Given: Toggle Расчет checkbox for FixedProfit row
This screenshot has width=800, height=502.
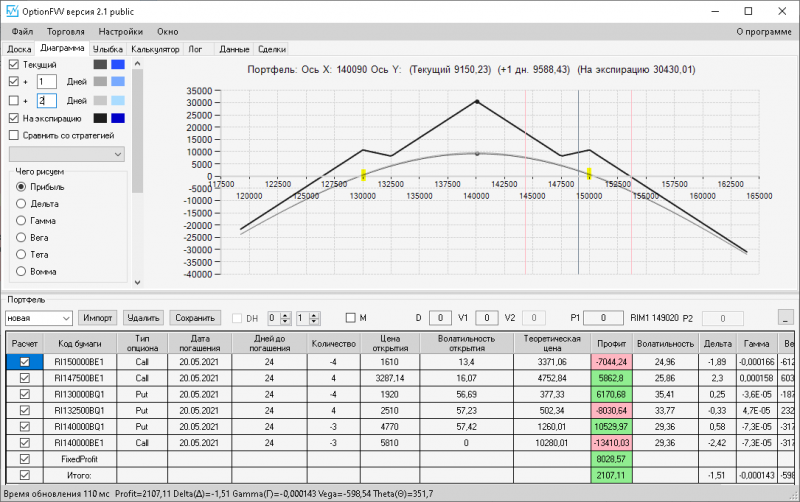Looking at the screenshot, I should pos(24,459).
